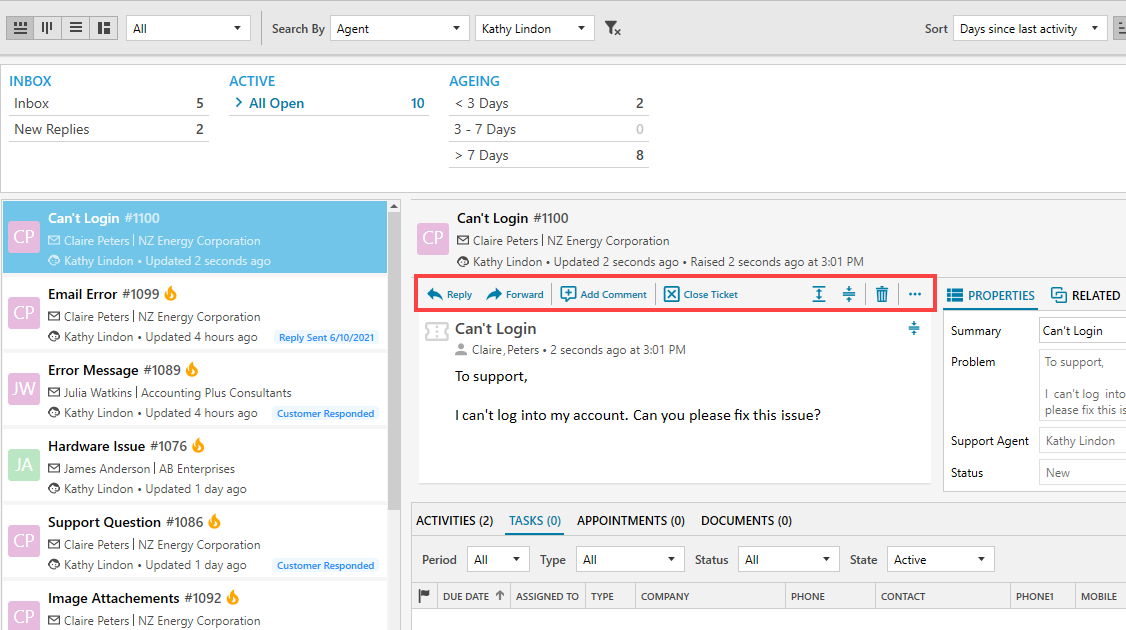The width and height of the screenshot is (1126, 630).
Task: Expand the Can't Login message body
Action: (x=913, y=328)
